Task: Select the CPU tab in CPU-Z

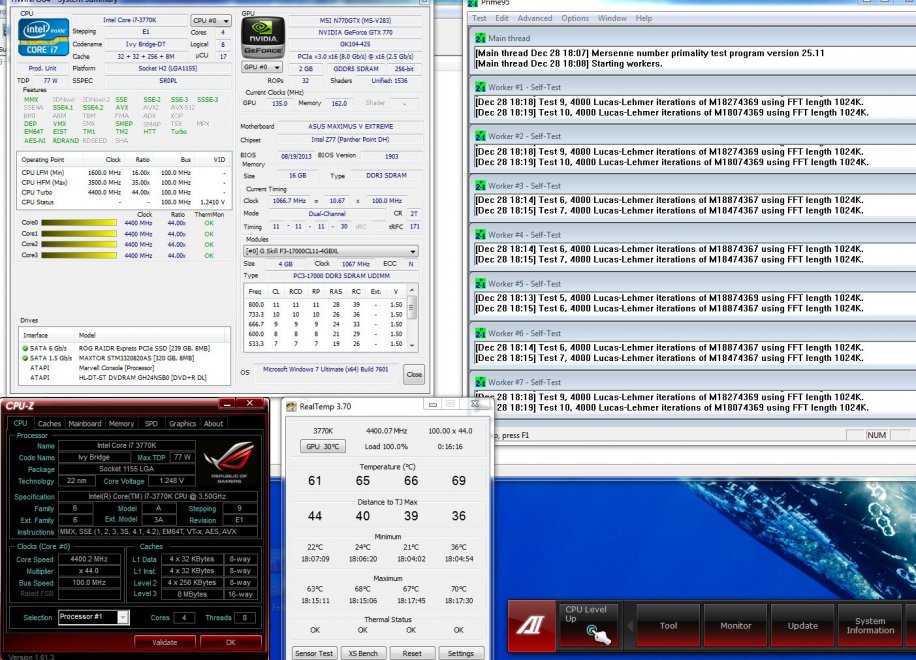Action: pos(20,423)
